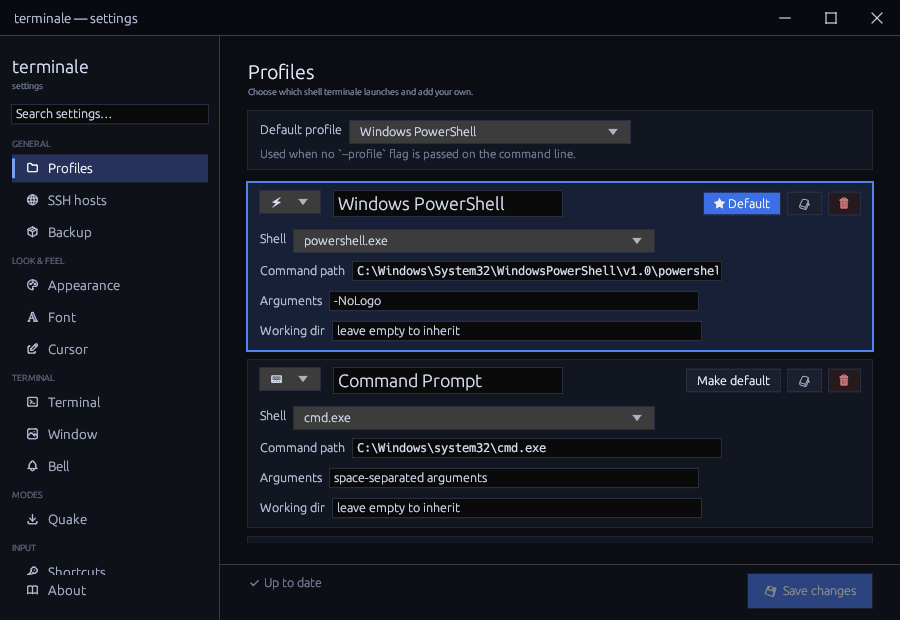Click the Save changes button

(x=810, y=591)
